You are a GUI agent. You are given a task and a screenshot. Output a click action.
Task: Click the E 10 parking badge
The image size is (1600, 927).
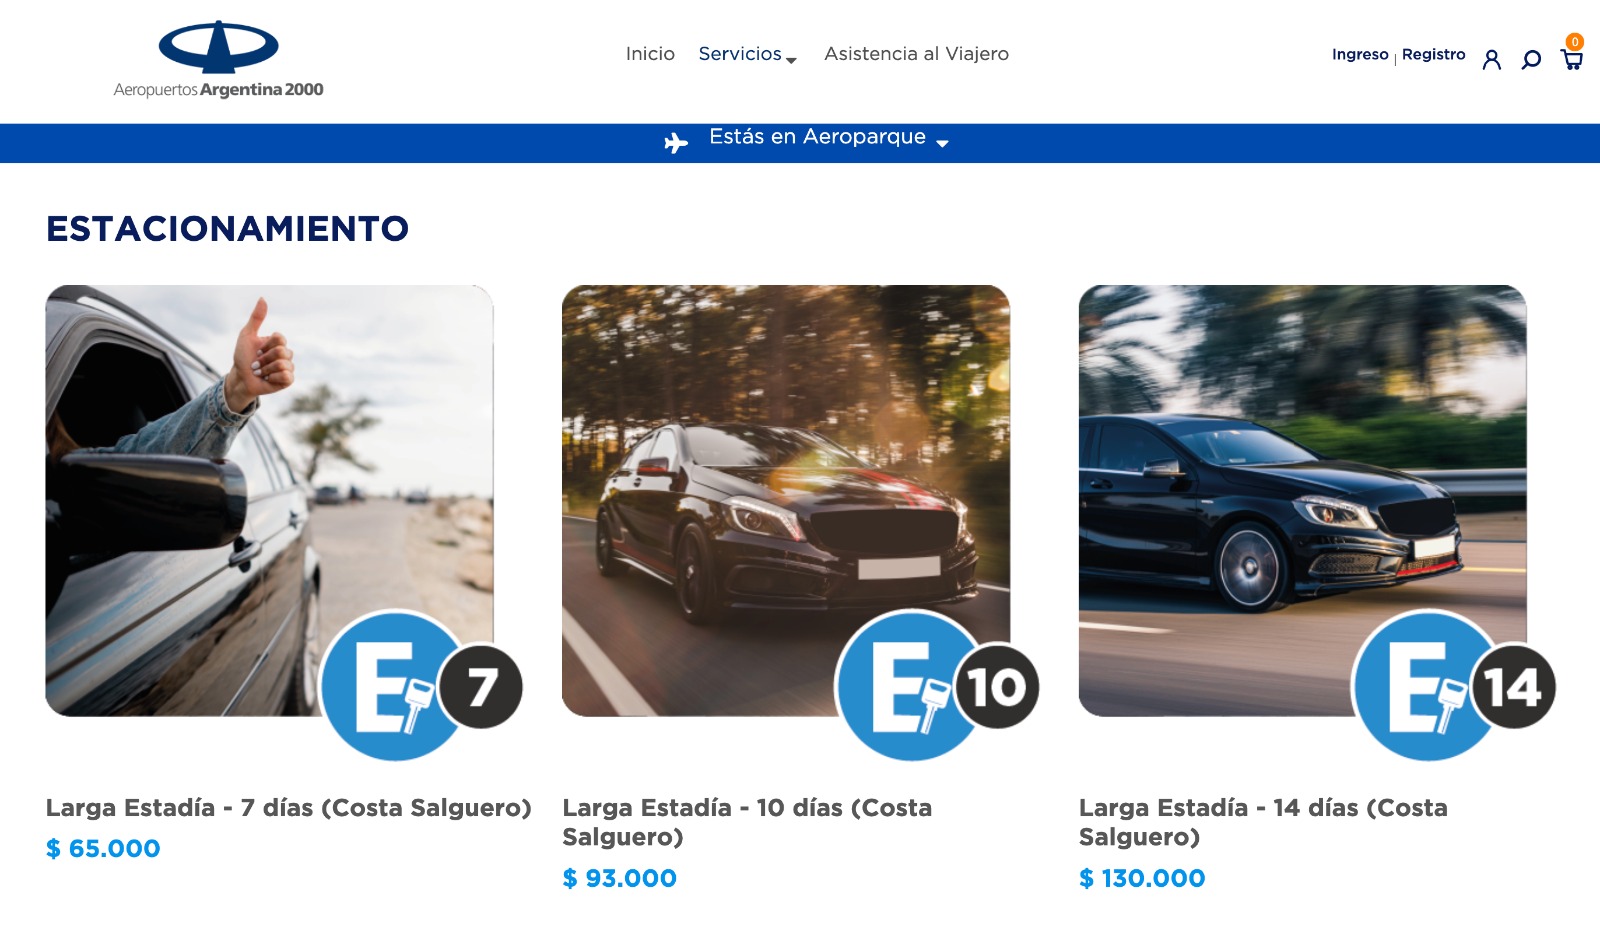[938, 686]
